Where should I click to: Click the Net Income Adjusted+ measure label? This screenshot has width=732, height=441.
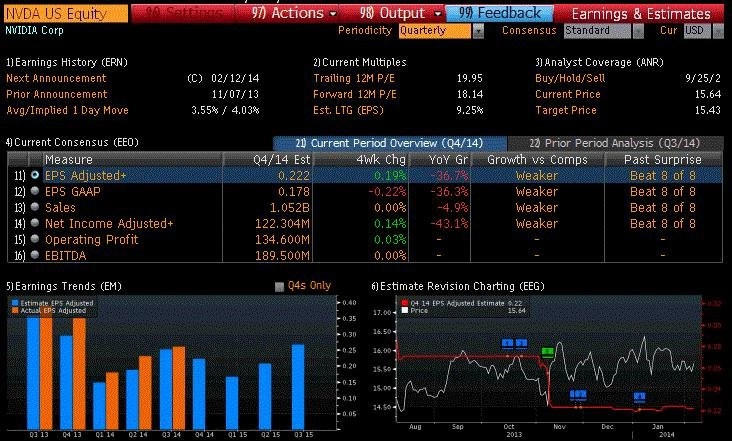click(109, 224)
